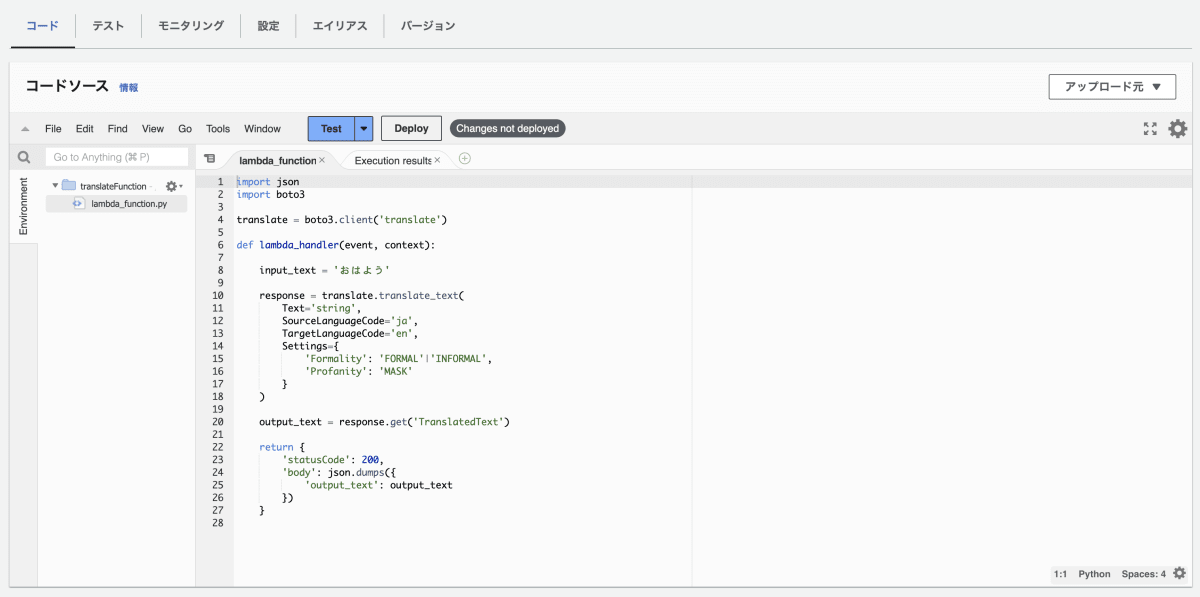Toggle fullscreen editor mode icon
Screen dimensions: 1200x597
tap(1150, 129)
